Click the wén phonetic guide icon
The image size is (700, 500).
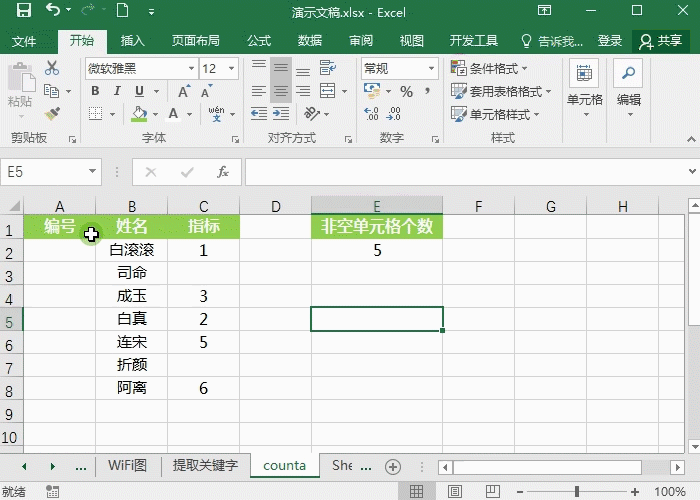point(217,114)
